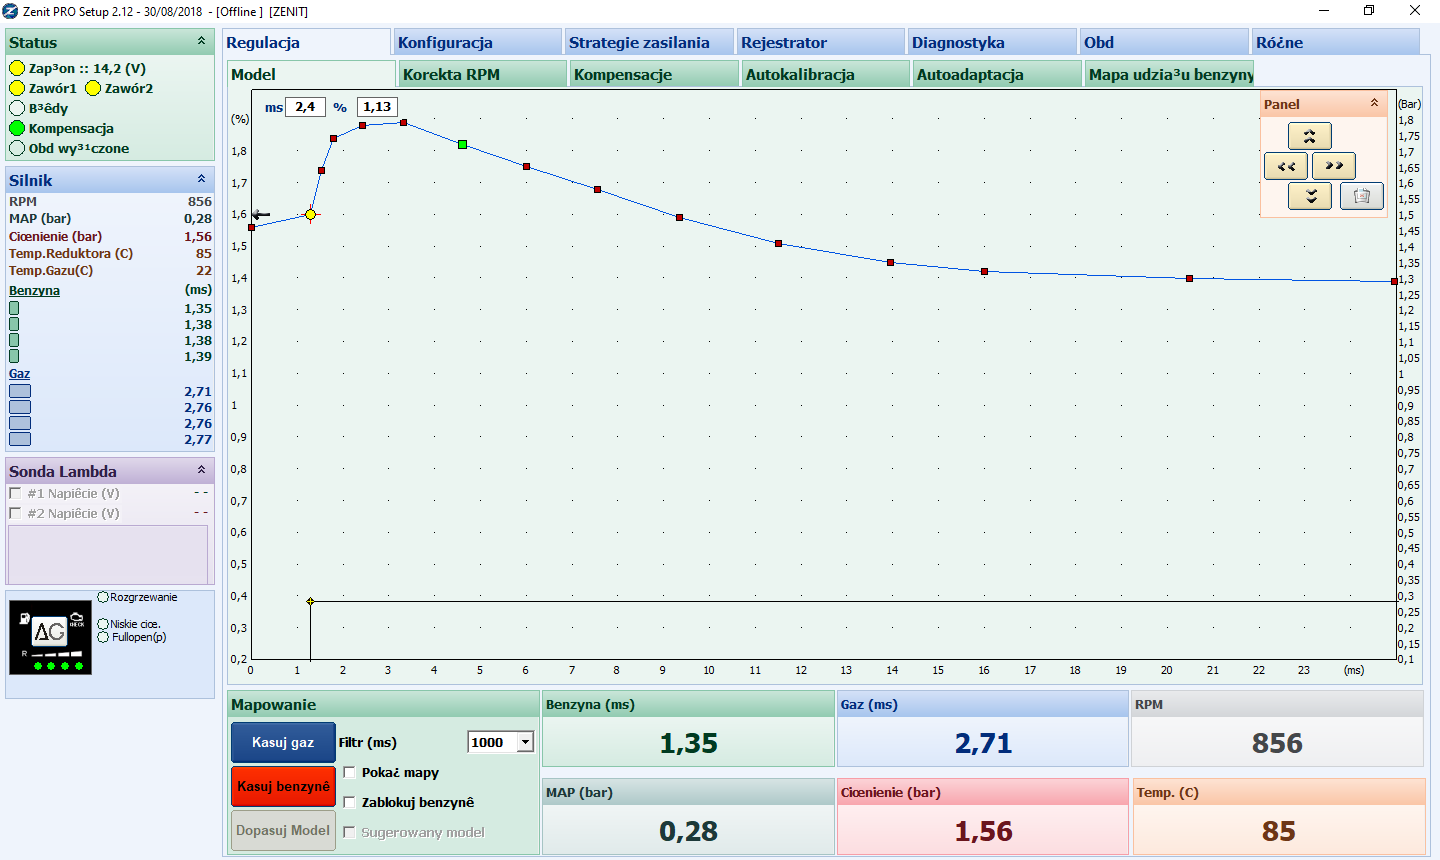
Task: Click the ms value input field
Action: tap(305, 107)
